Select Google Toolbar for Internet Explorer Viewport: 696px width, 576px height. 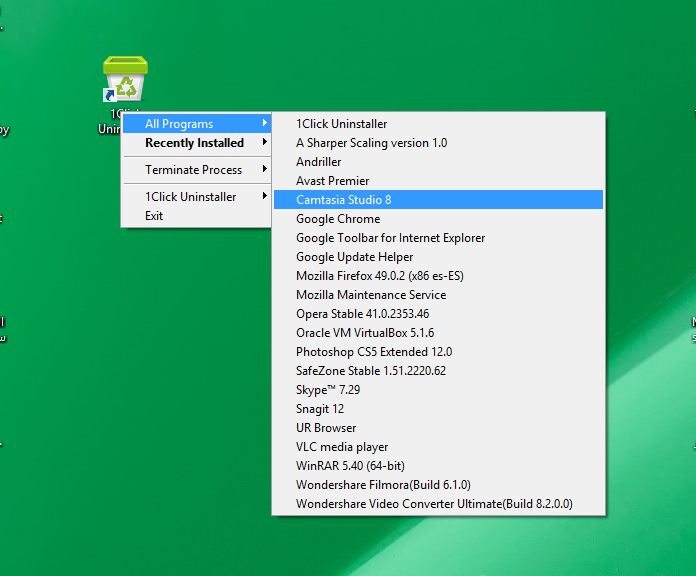coord(390,238)
